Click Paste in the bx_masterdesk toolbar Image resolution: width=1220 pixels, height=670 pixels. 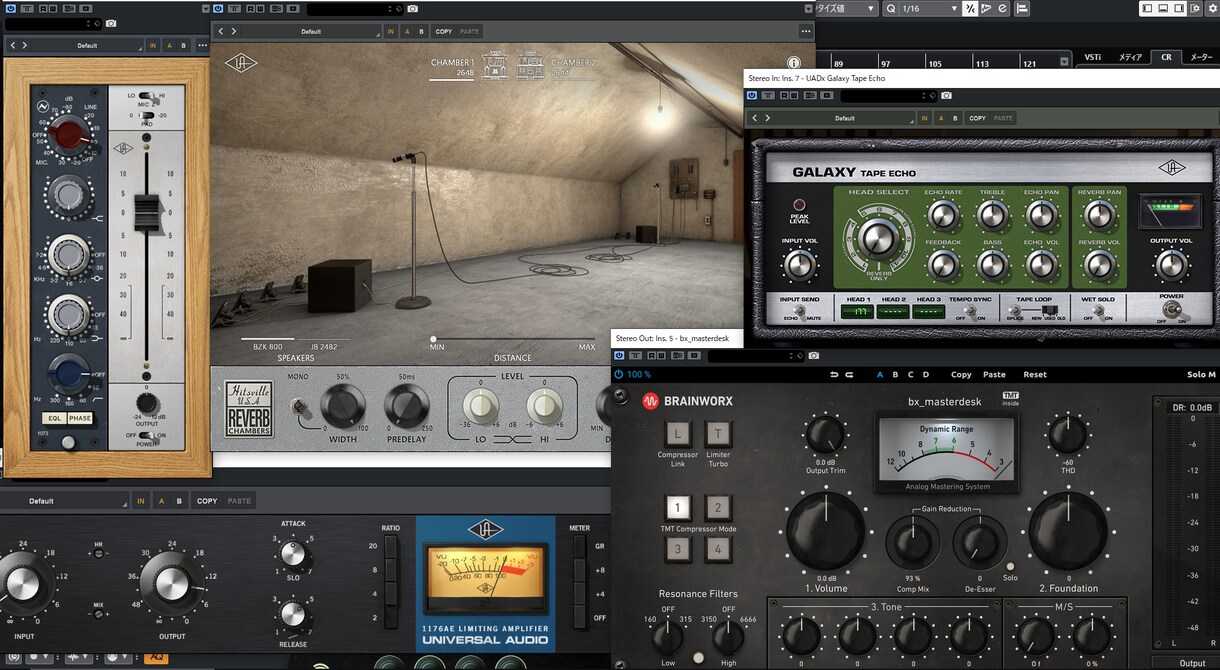tap(994, 375)
